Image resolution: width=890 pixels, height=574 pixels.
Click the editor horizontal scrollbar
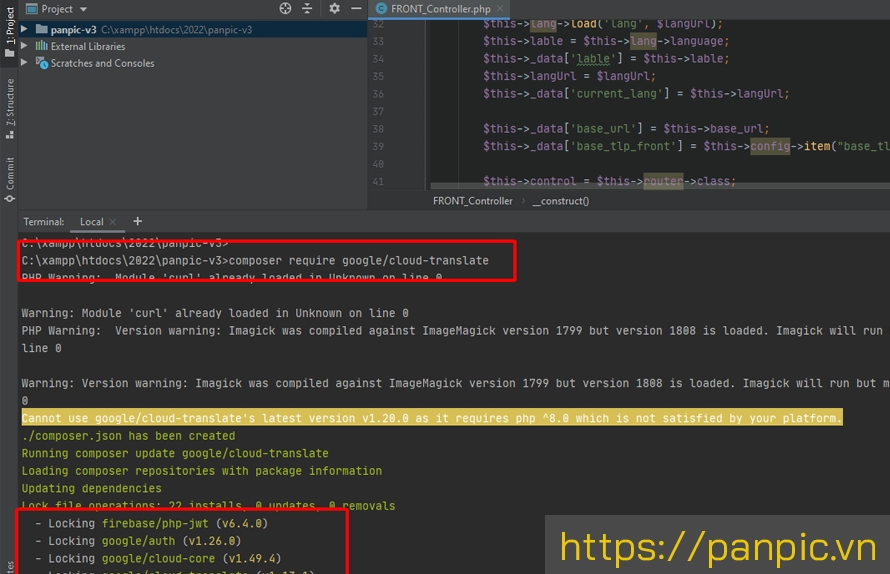(x=660, y=186)
